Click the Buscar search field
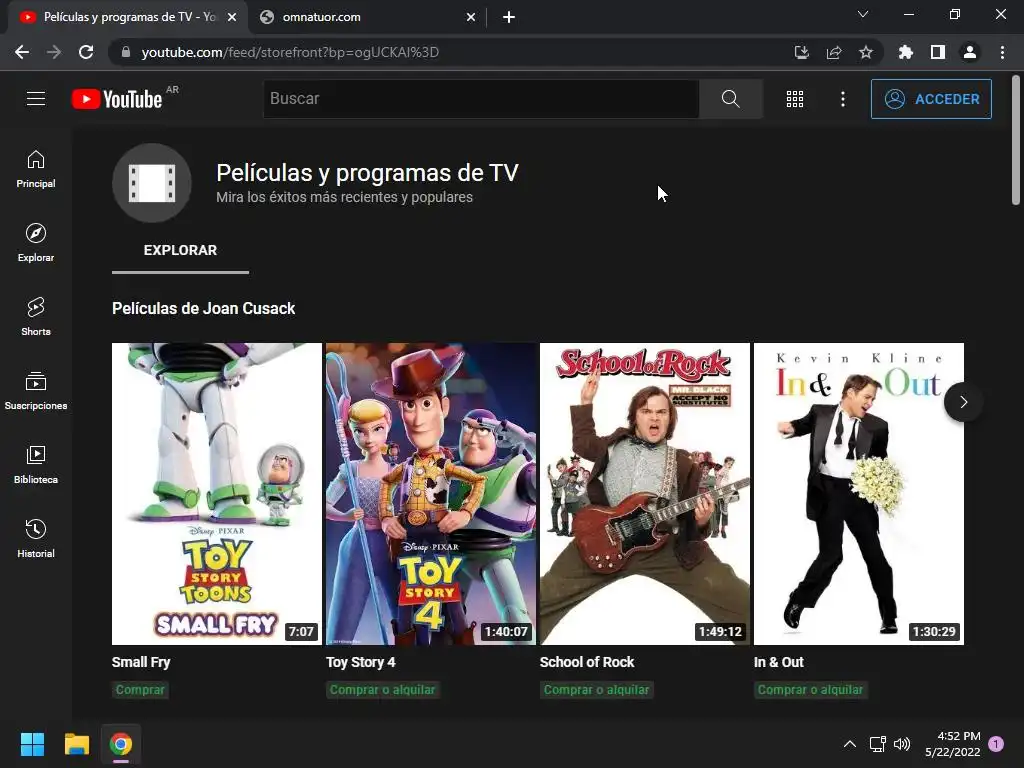Viewport: 1024px width, 768px height. point(481,99)
